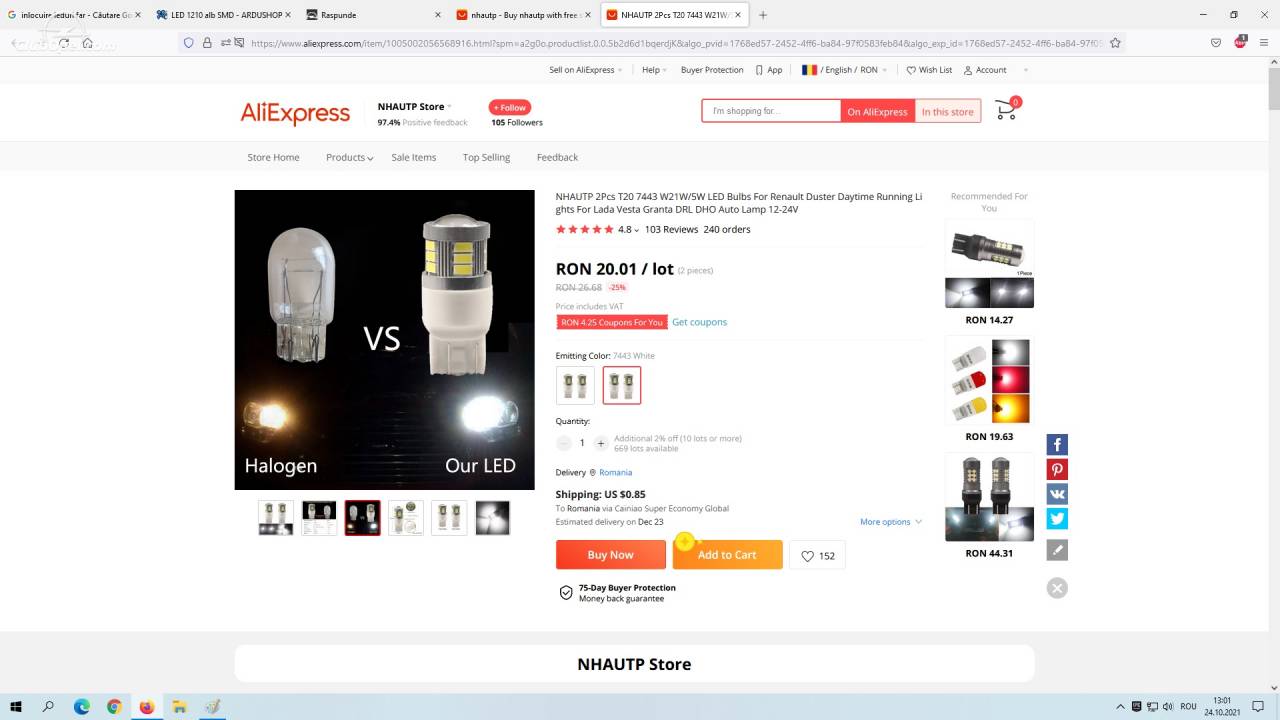This screenshot has height=720, width=1280.
Task: Share product on Twitter icon
Action: click(1057, 519)
